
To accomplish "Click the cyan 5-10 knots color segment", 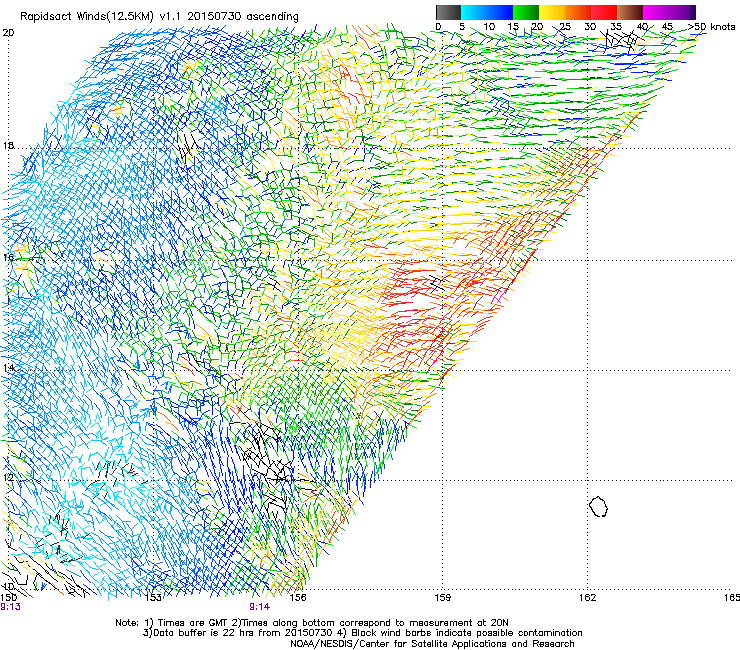I will (474, 12).
